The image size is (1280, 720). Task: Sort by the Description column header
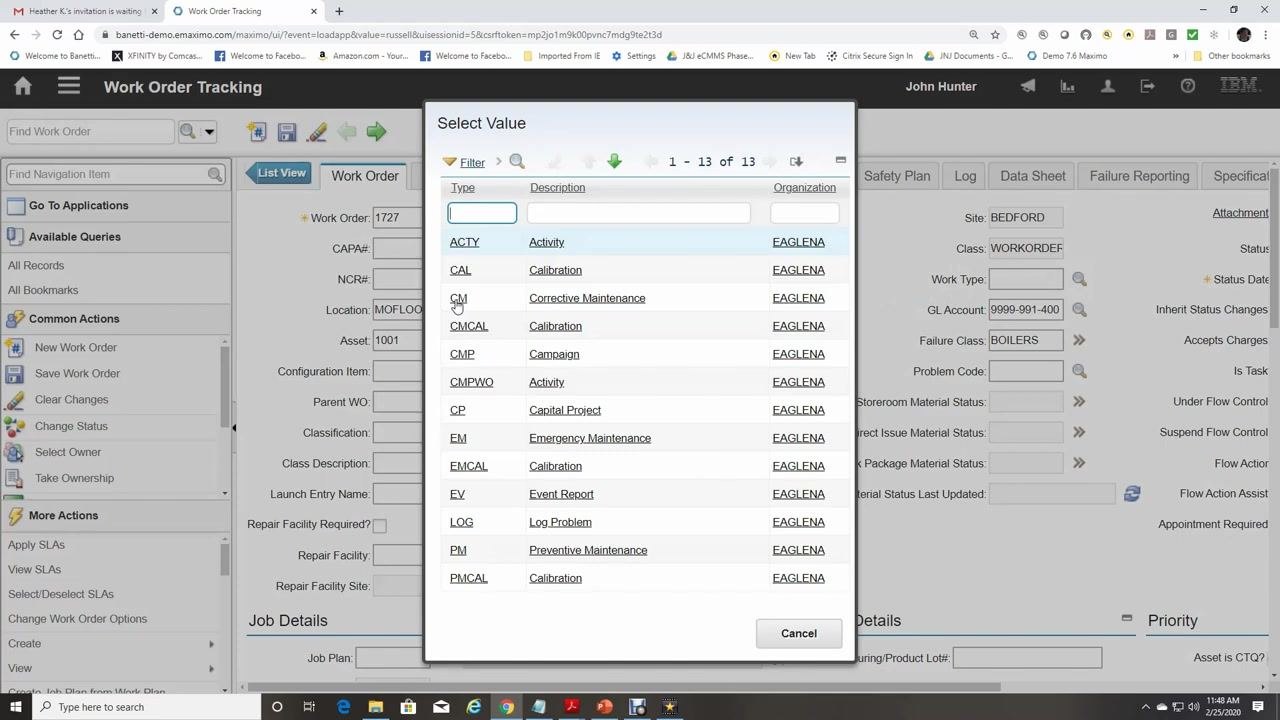click(557, 188)
